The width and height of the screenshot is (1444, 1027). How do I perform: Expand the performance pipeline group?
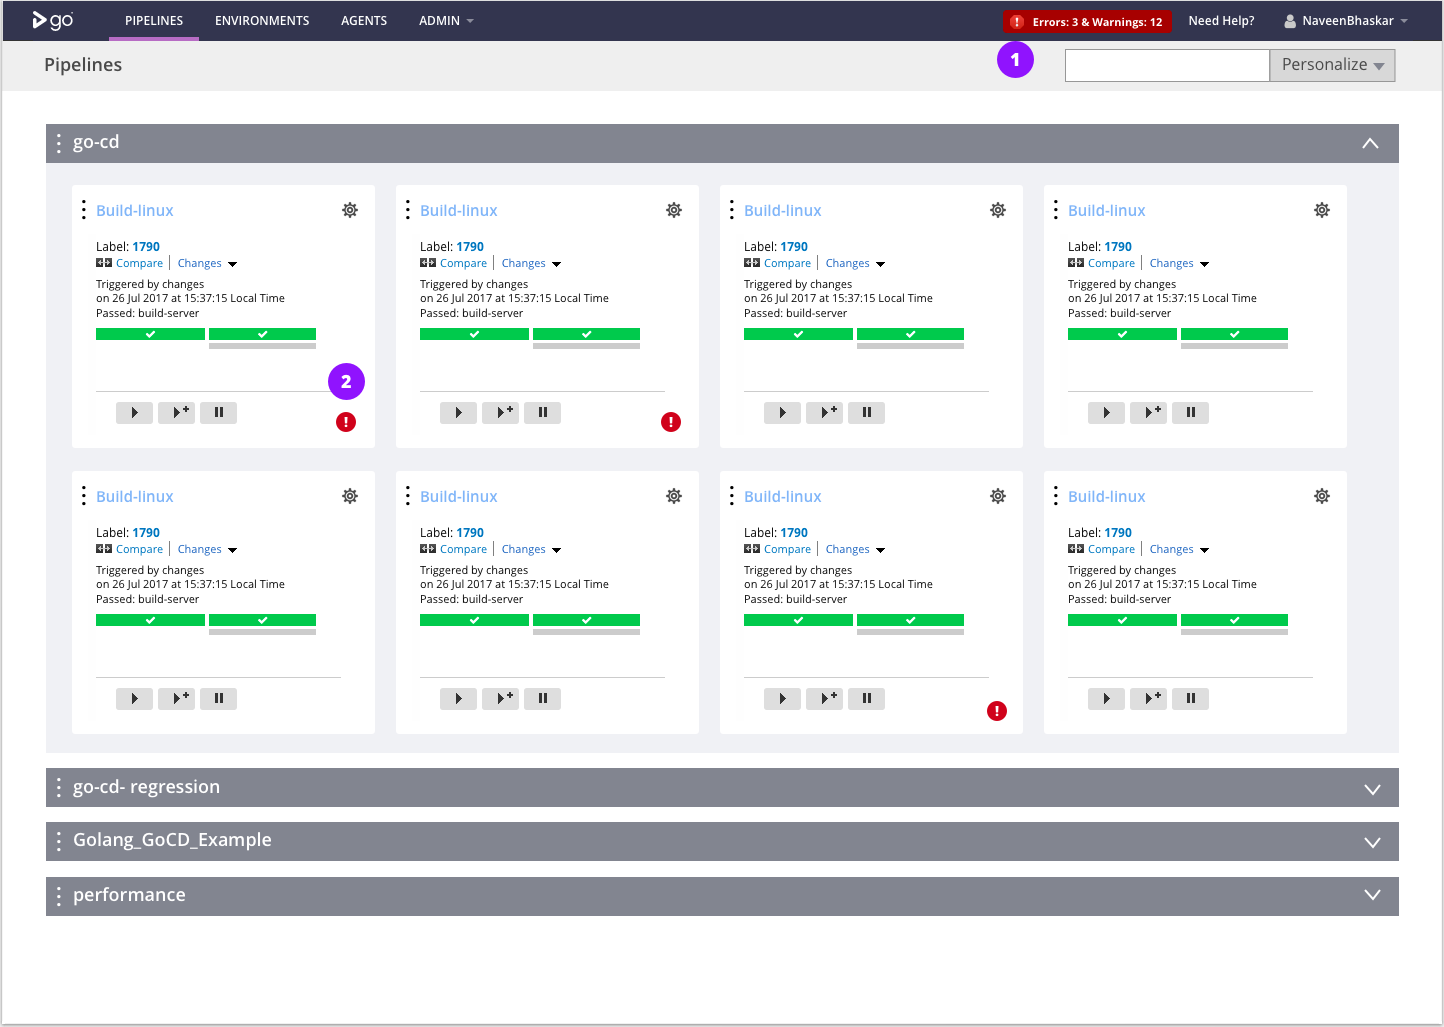coord(1372,896)
